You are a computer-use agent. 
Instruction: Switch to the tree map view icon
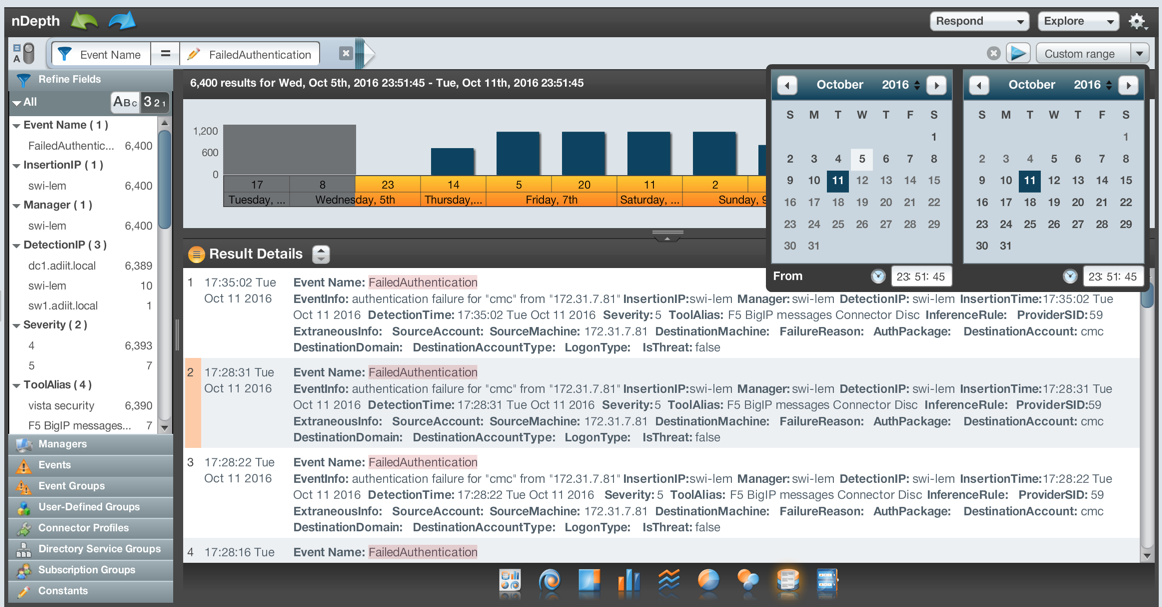point(589,581)
